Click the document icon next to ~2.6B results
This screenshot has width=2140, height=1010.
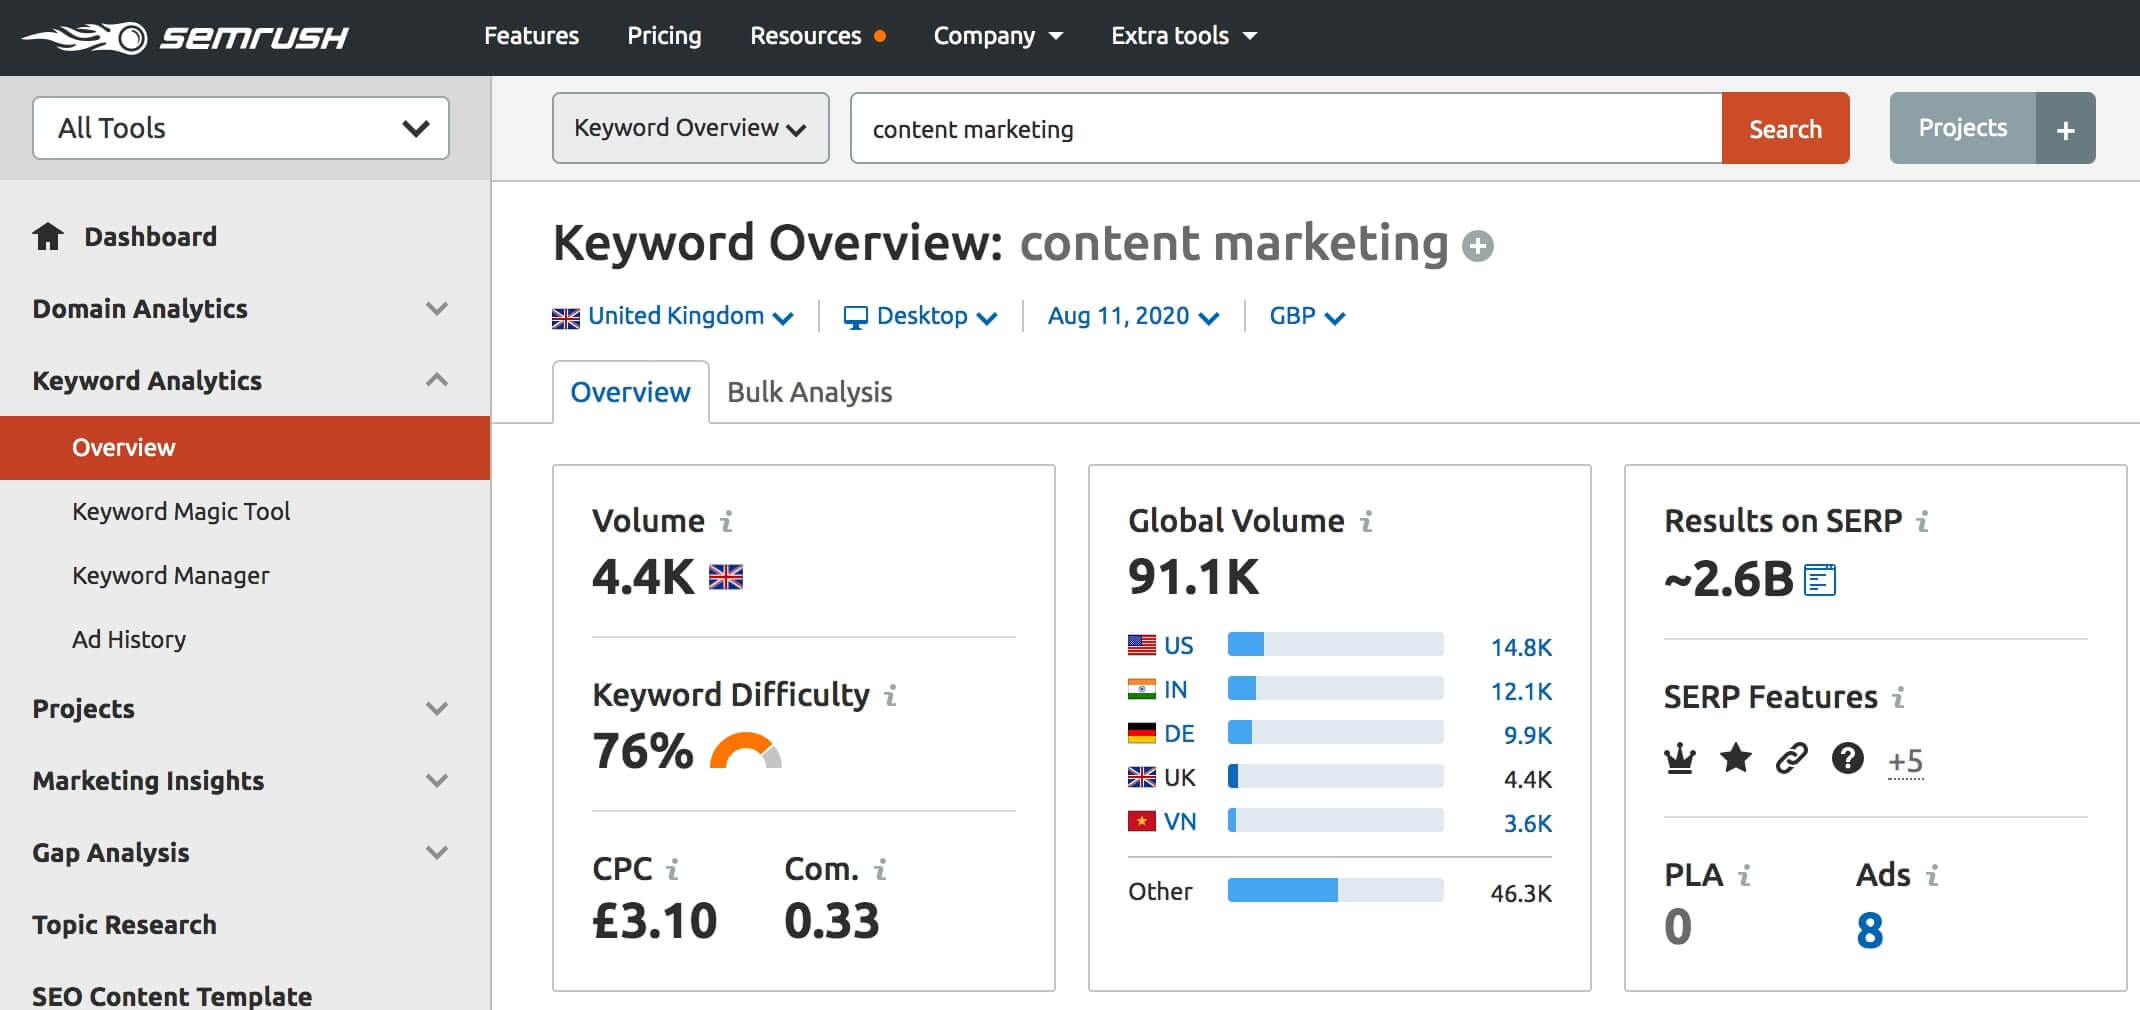click(1822, 580)
